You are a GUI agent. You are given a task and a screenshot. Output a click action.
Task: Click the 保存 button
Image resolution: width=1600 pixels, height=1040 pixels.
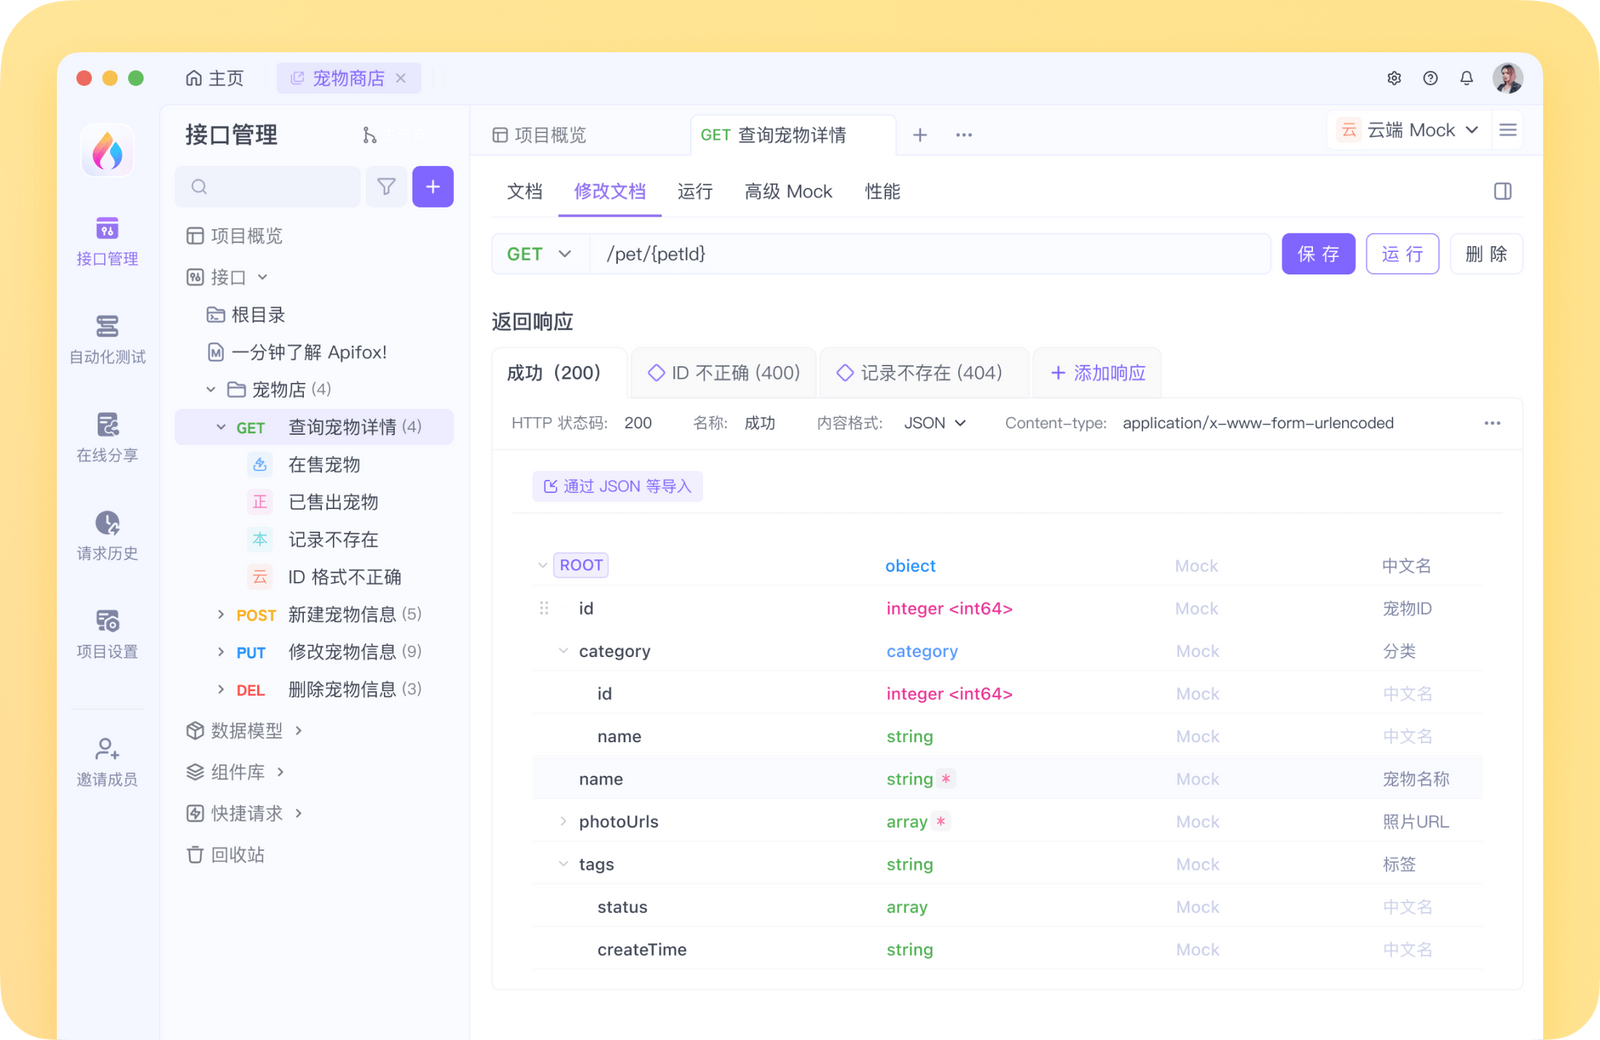[x=1318, y=253]
